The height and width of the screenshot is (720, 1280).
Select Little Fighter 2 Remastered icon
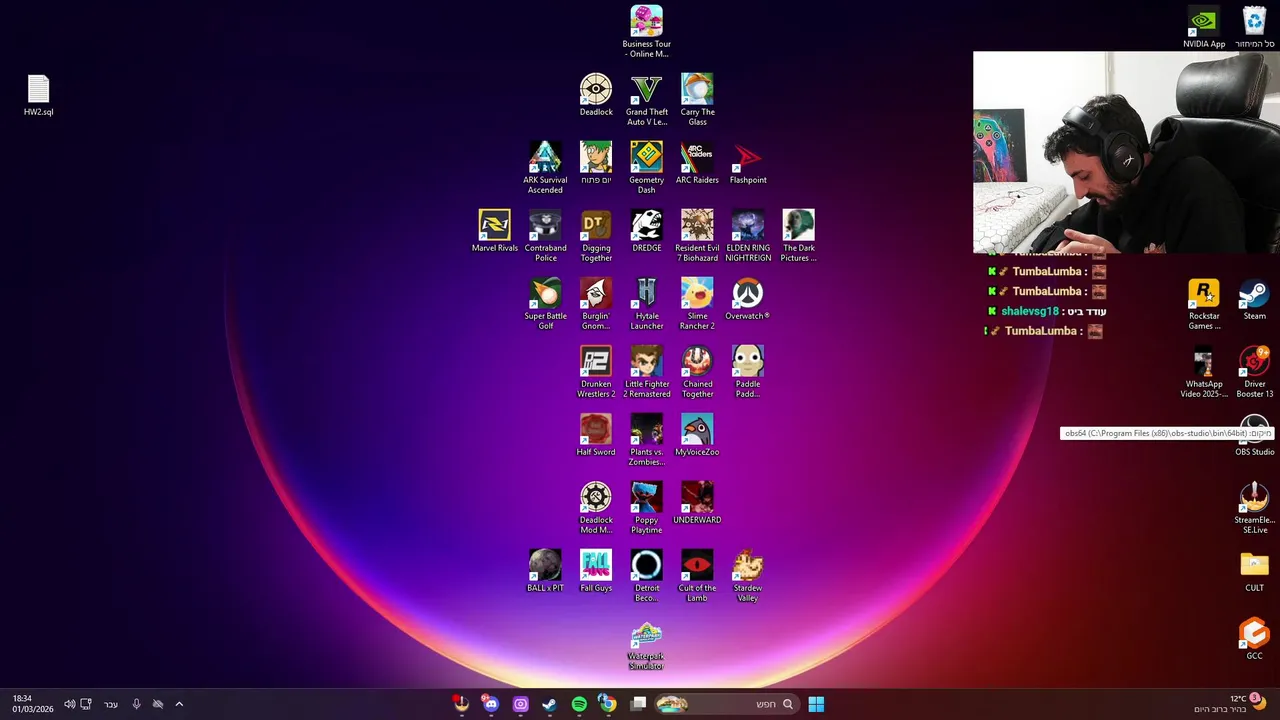pyautogui.click(x=646, y=372)
